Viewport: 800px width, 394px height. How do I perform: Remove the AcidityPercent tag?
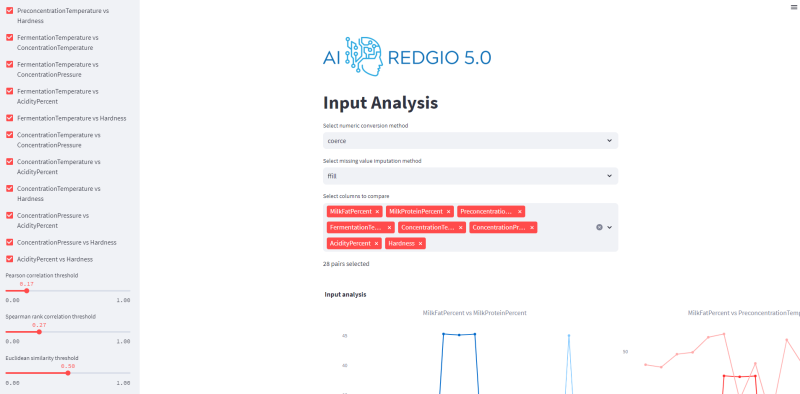[x=377, y=243]
